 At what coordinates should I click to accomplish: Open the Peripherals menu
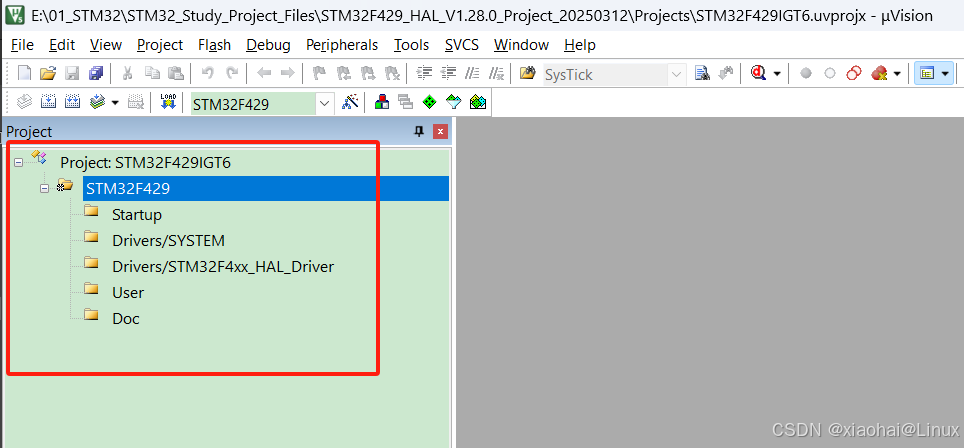click(x=342, y=45)
